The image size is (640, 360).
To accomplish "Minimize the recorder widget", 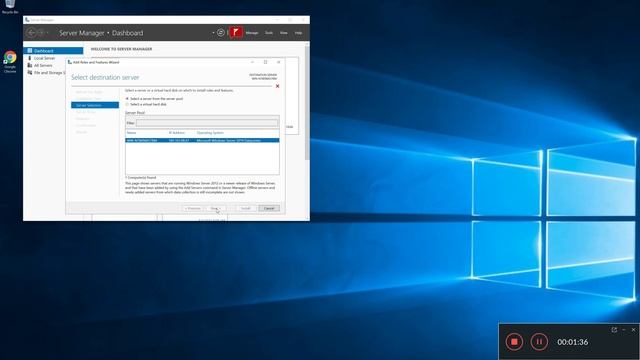I will click(624, 329).
